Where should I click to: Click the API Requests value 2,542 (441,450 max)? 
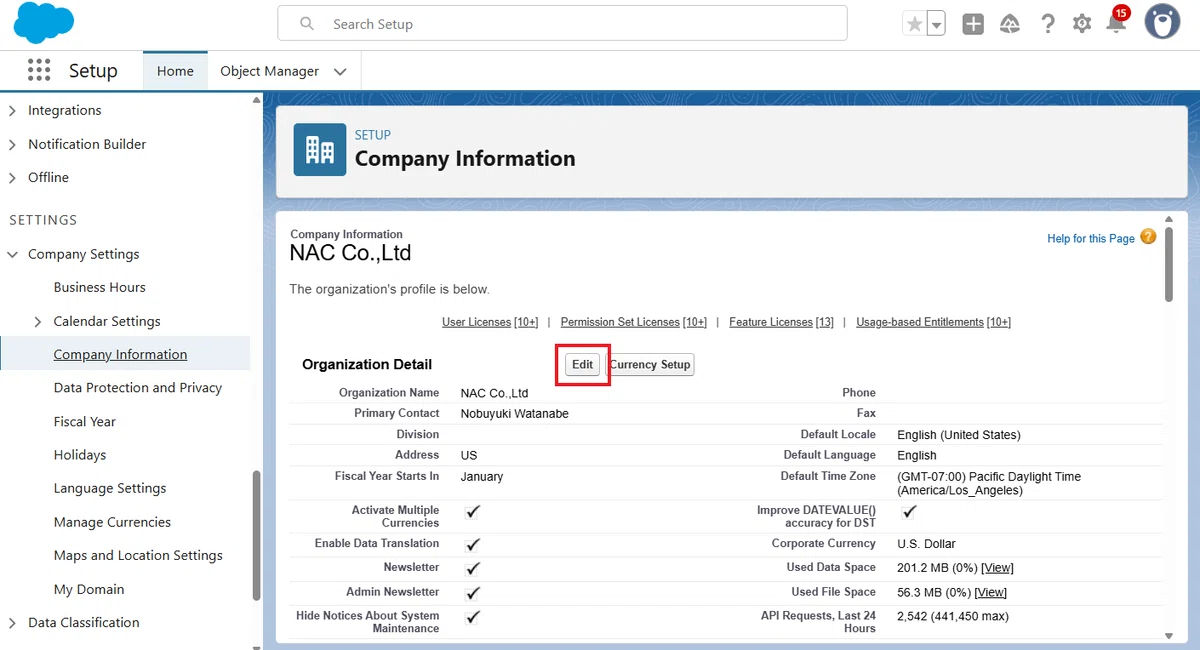tap(953, 616)
